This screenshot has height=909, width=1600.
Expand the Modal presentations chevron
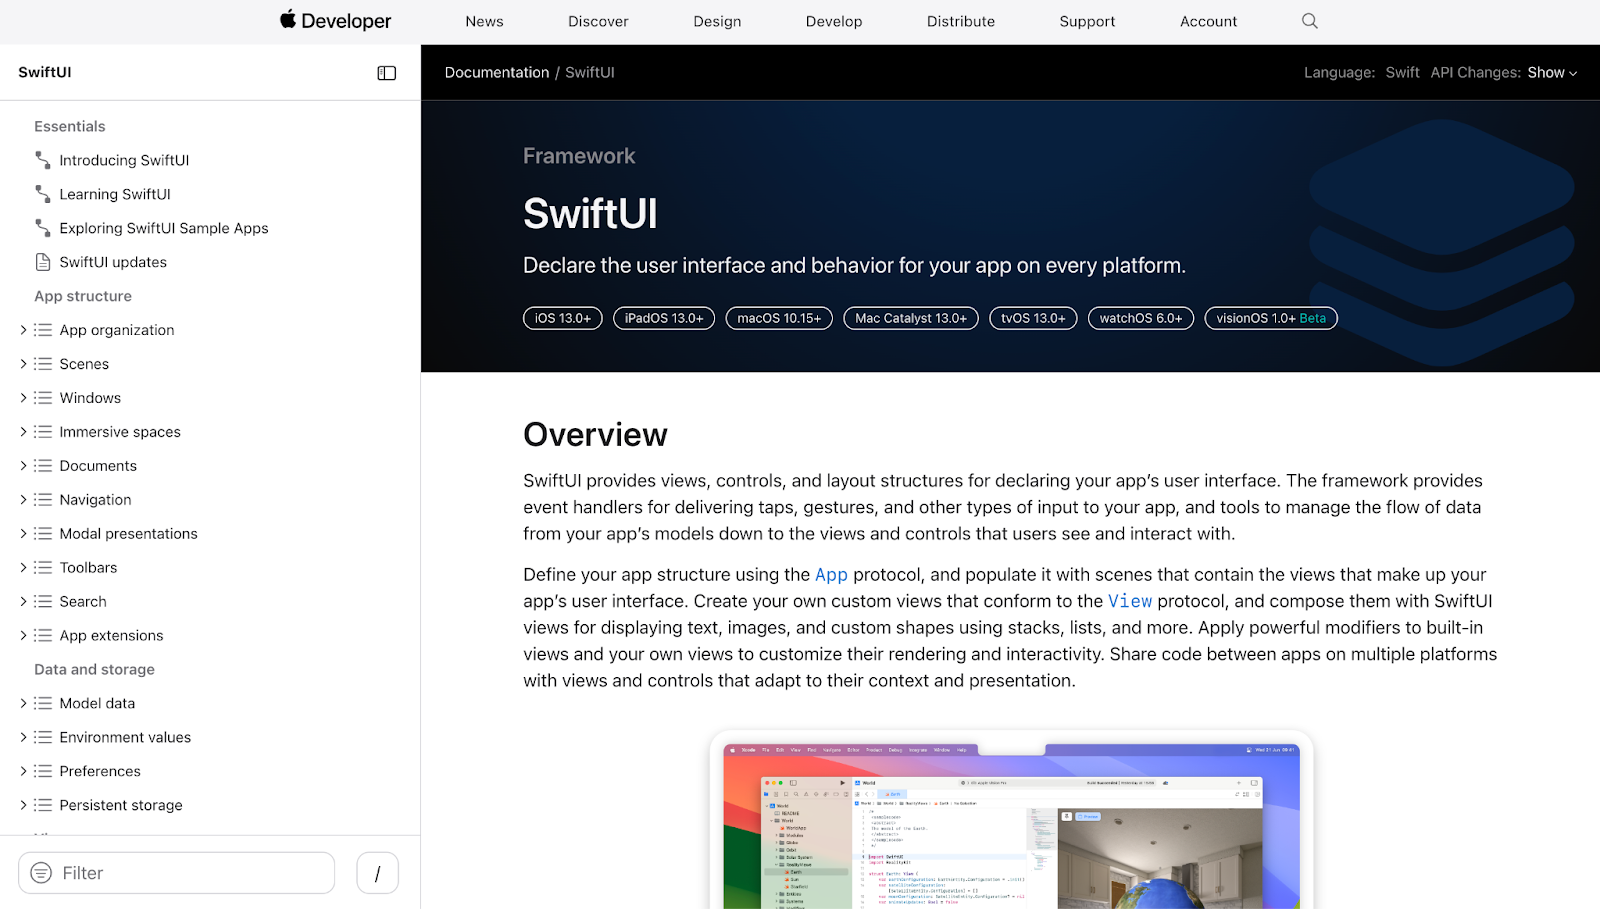(23, 534)
